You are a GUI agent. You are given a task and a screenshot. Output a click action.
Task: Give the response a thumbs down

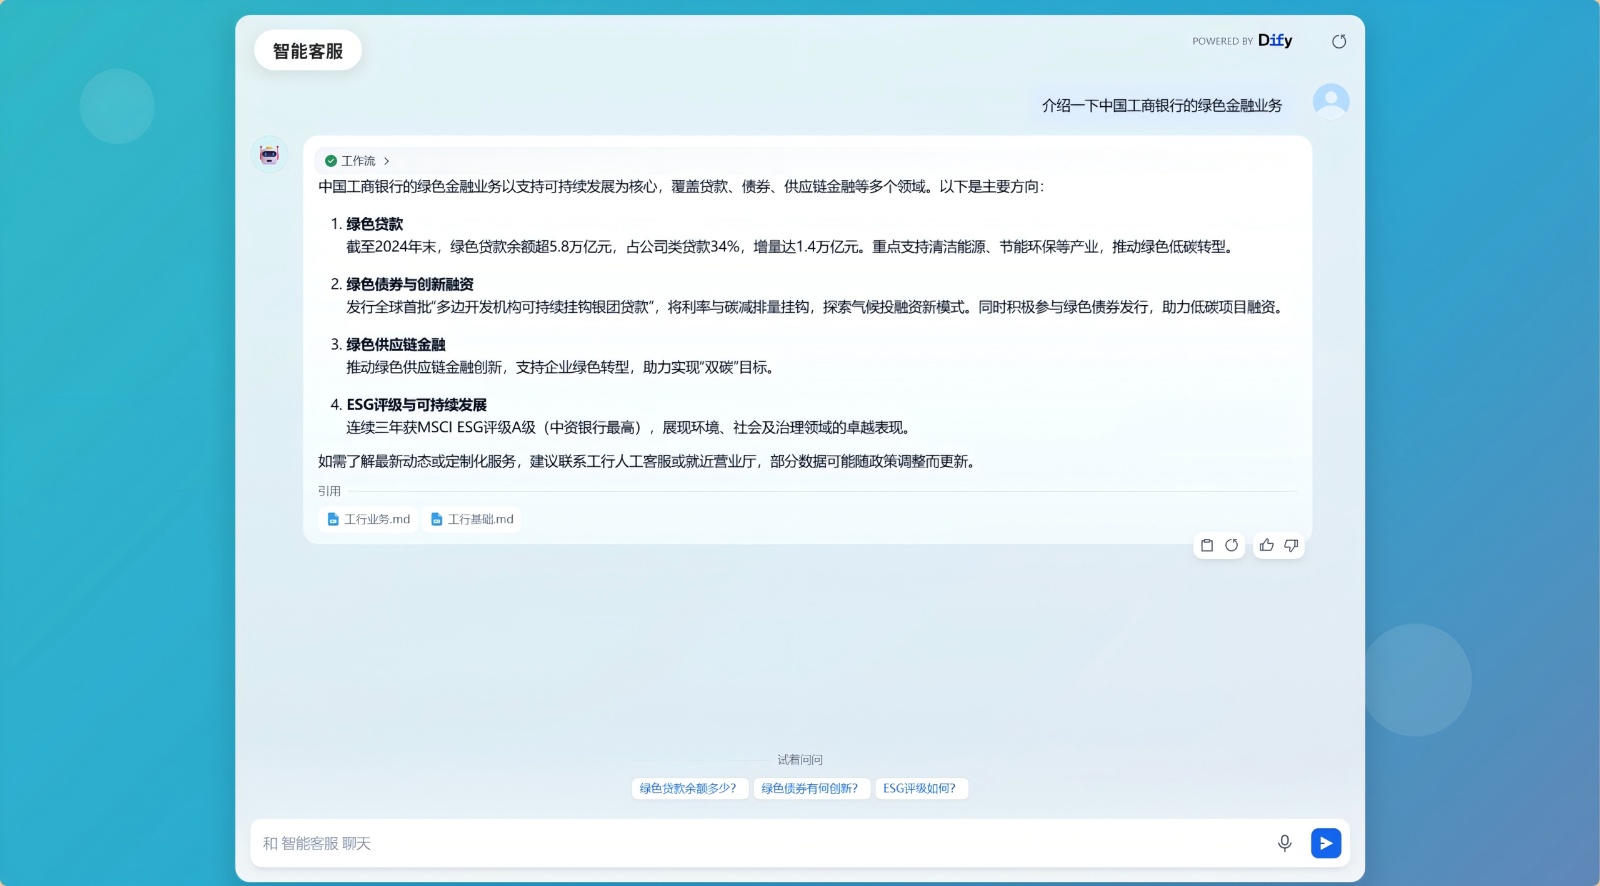point(1291,545)
